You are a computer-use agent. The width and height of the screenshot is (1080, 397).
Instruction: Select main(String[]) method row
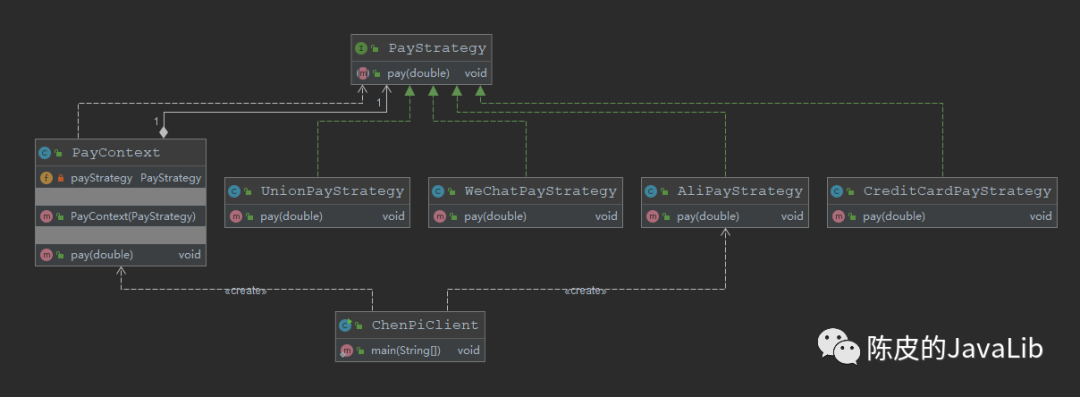pos(410,350)
